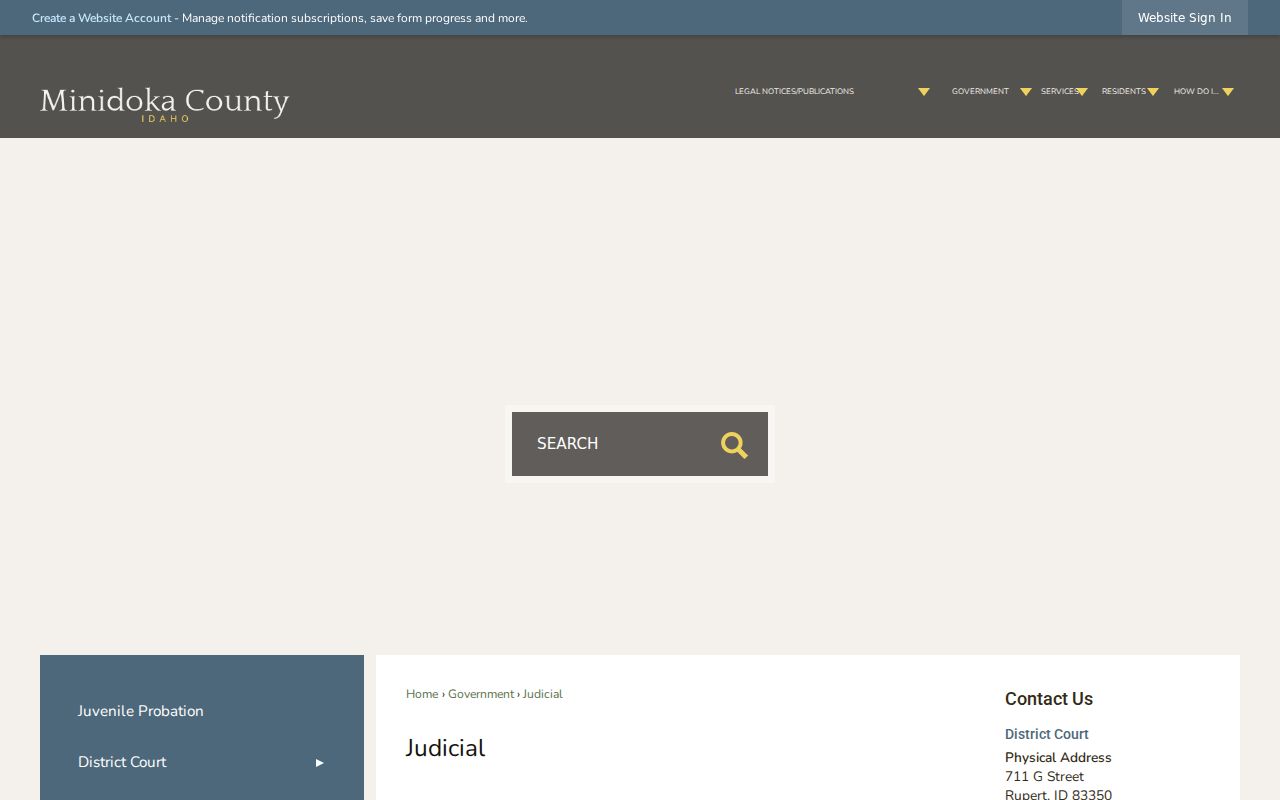
Task: Open the Legal Notices/Publications menu
Action: click(794, 91)
